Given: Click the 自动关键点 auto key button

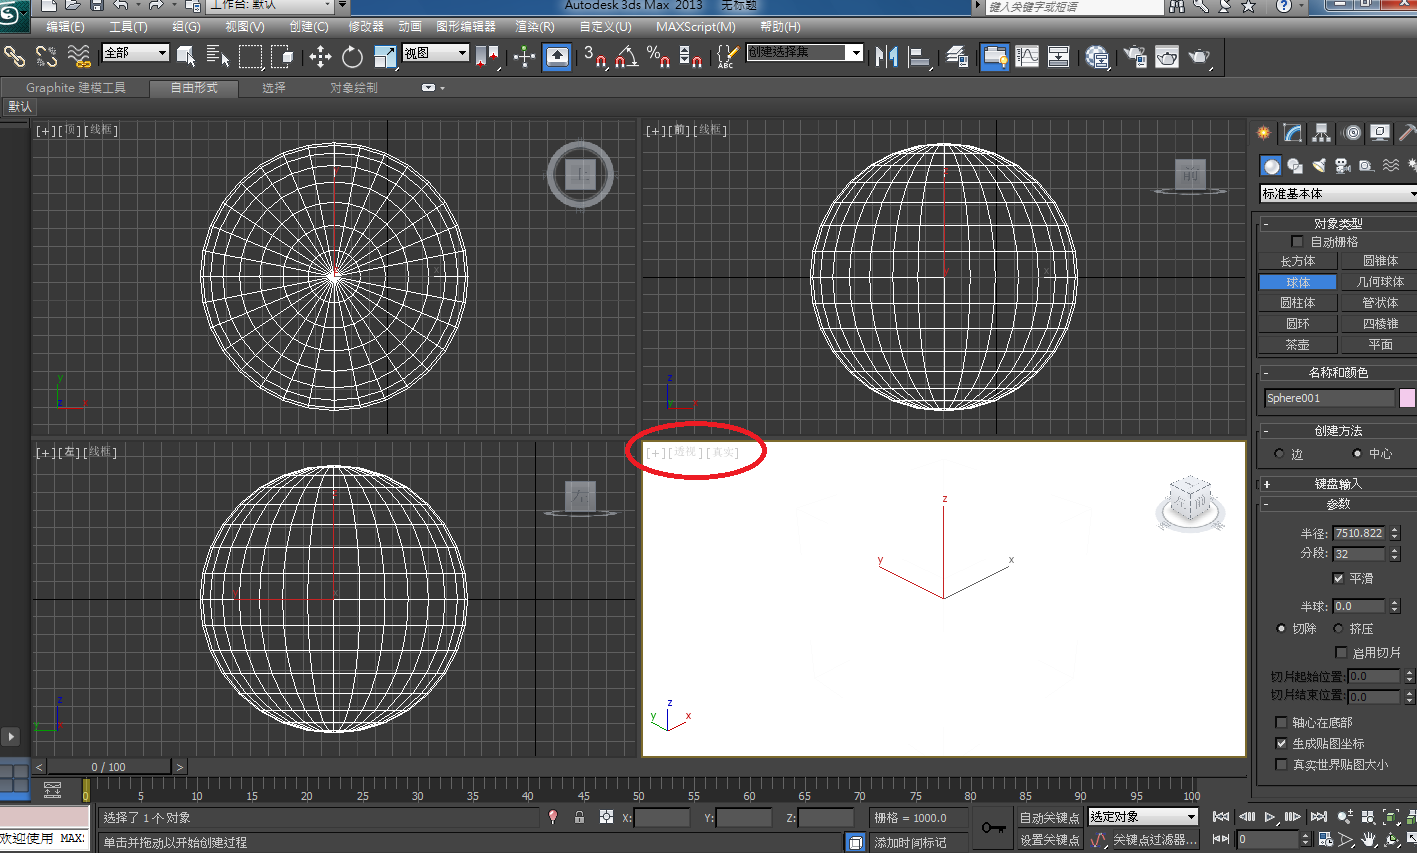Looking at the screenshot, I should coord(1048,817).
